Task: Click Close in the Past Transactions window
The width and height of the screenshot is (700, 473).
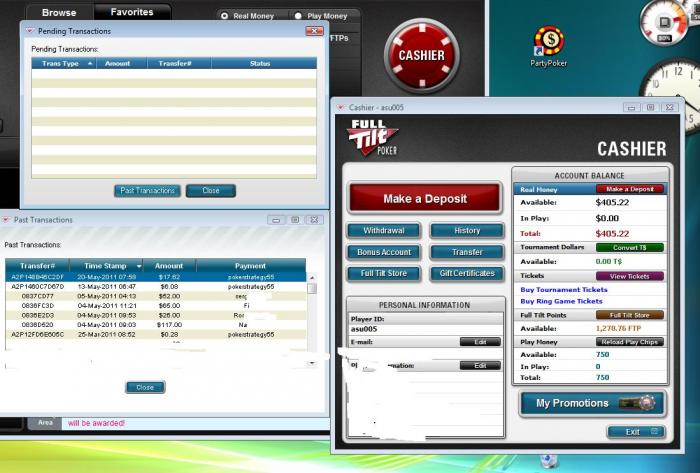Action: pos(145,387)
